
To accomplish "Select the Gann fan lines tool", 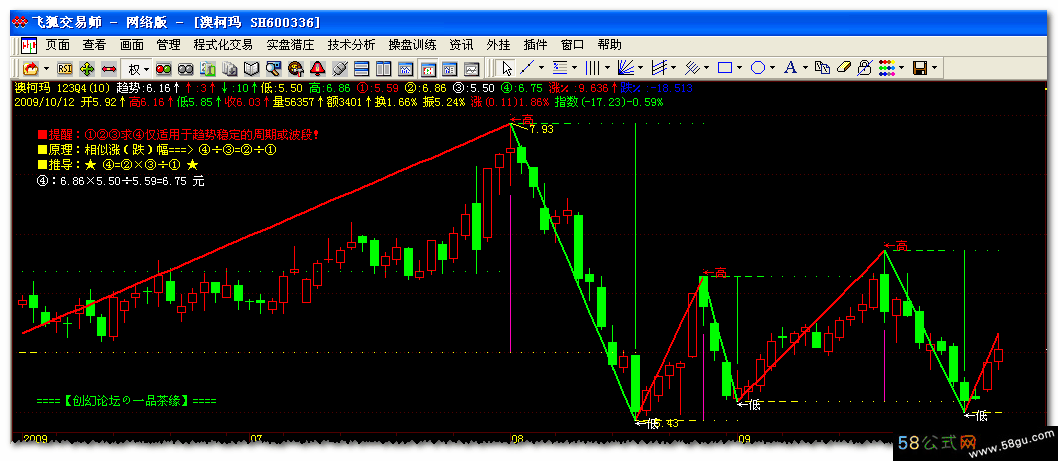I will pos(626,68).
